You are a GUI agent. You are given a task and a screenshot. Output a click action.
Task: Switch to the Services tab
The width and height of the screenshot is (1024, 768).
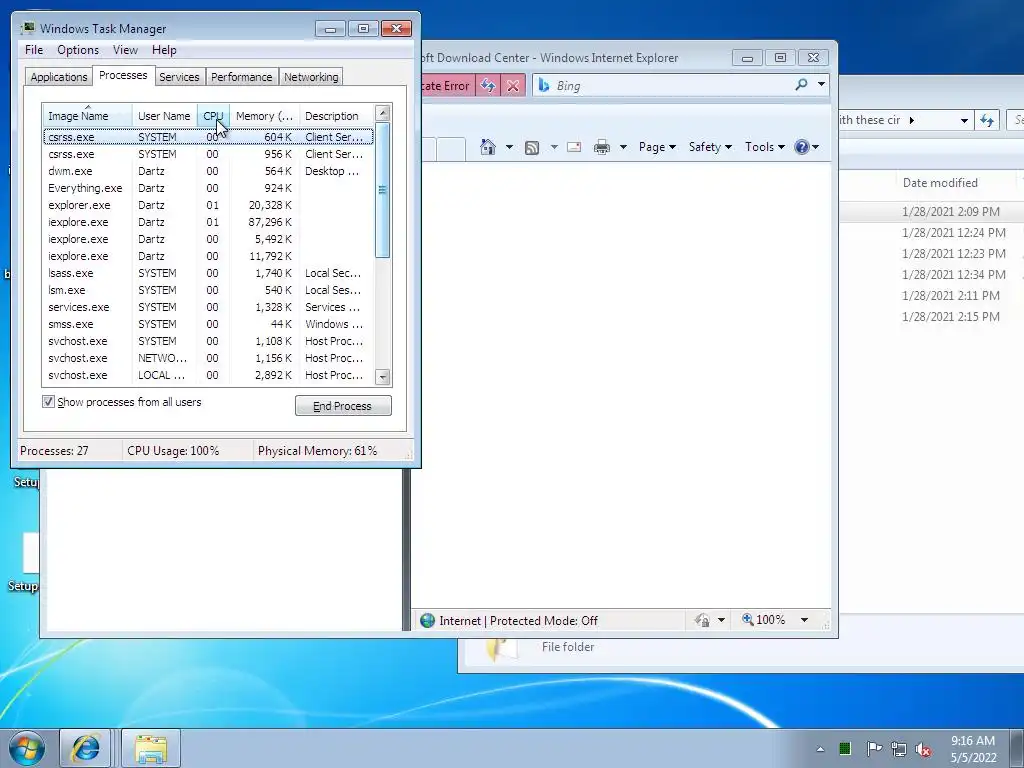(x=179, y=77)
